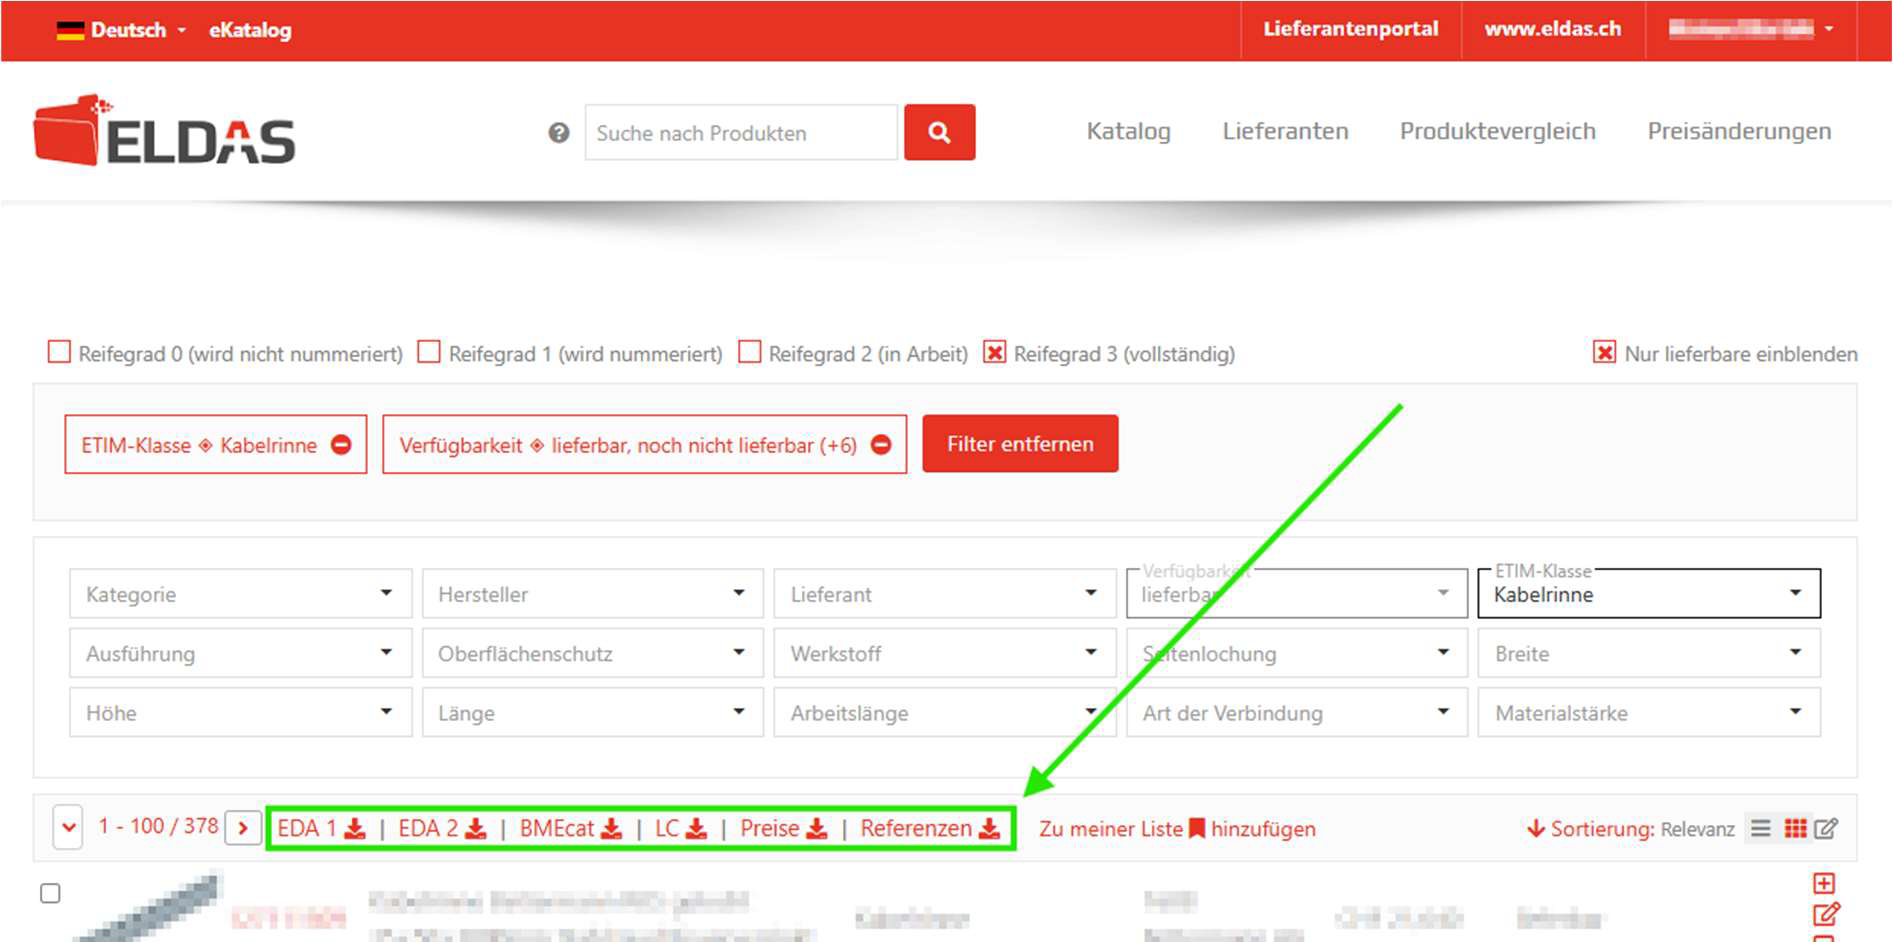Switch to grid view layout

(x=1795, y=829)
